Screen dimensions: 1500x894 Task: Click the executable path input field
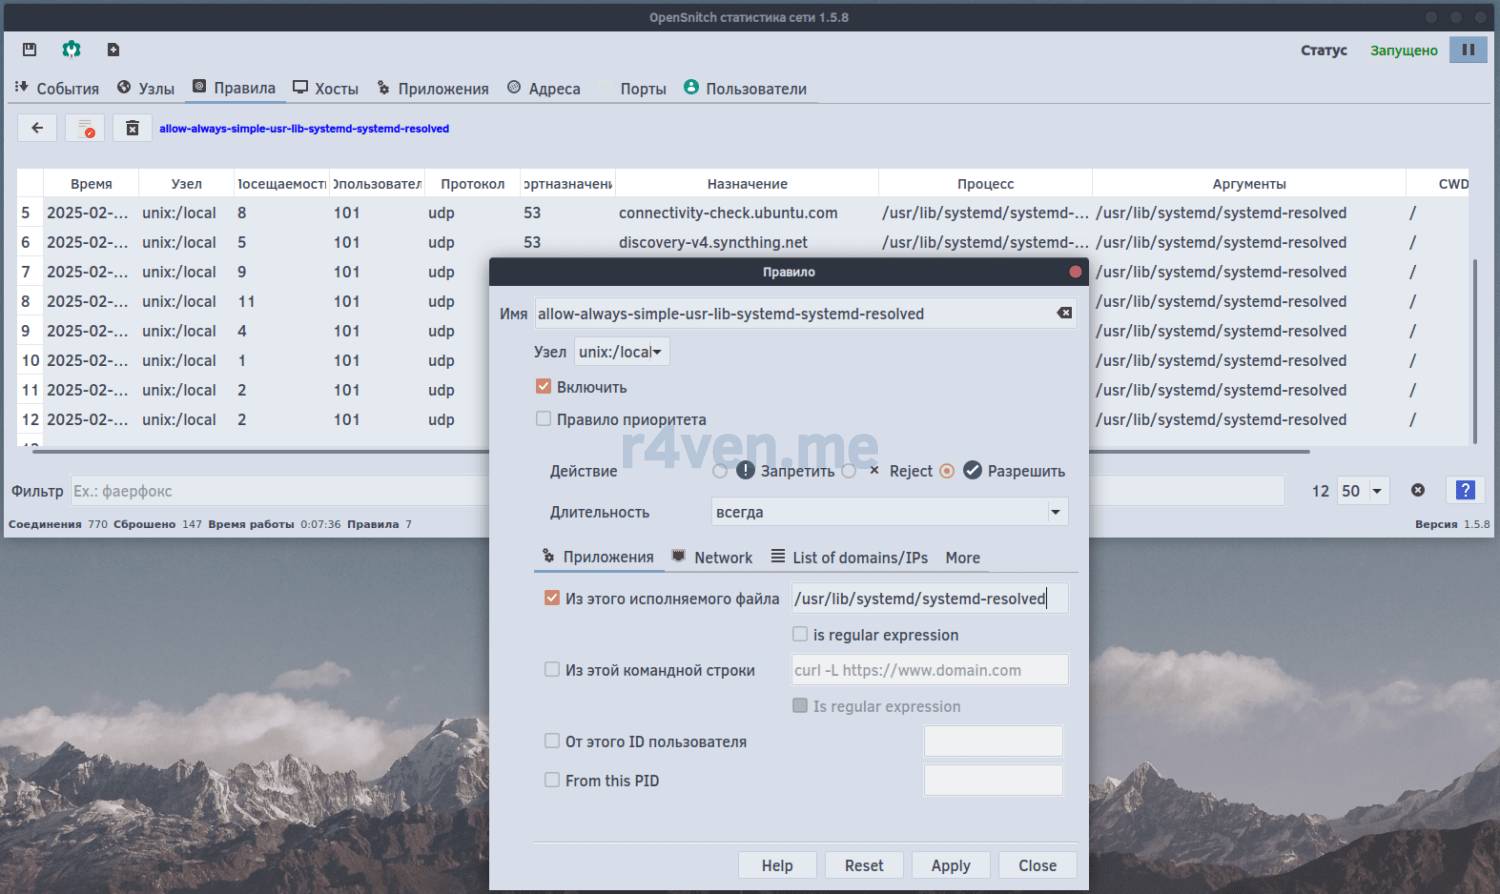[x=929, y=598]
